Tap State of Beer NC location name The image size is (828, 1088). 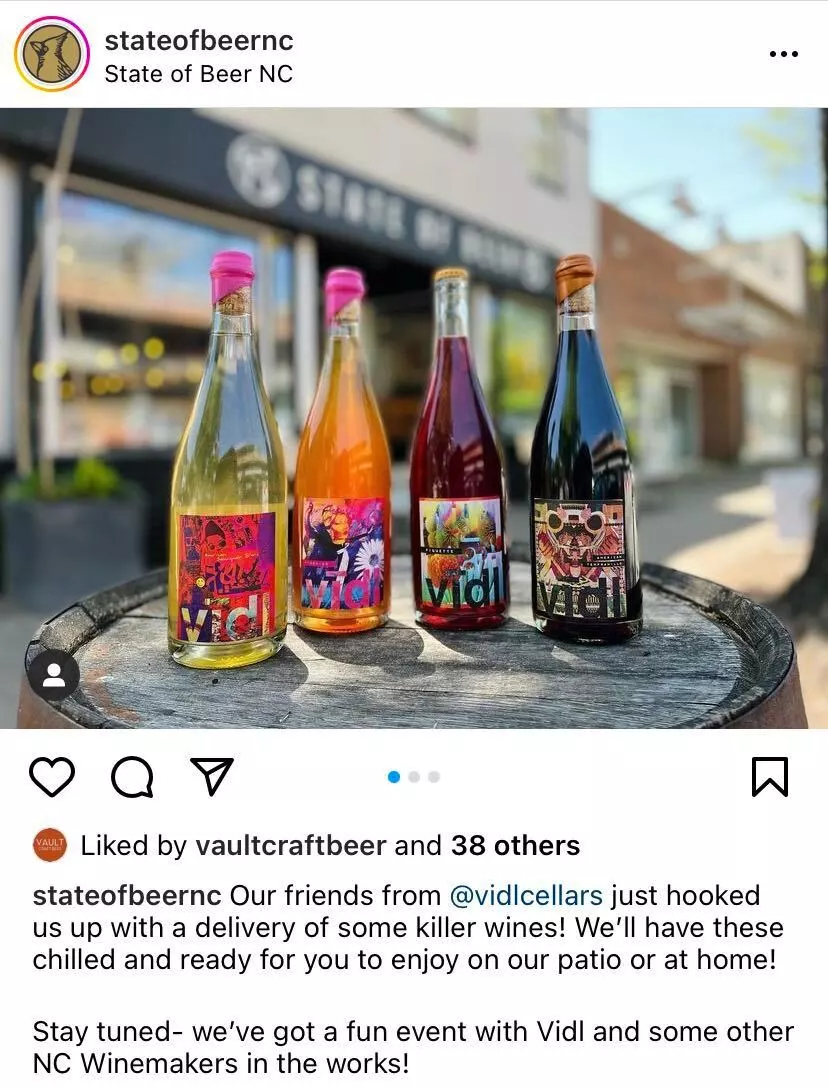pyautogui.click(x=198, y=74)
